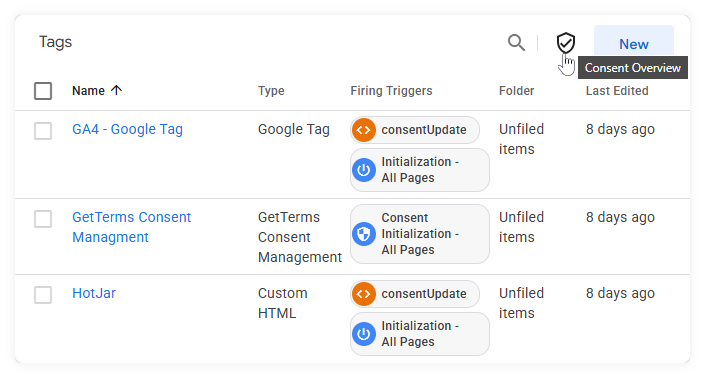Click the Folder column header
705x378 pixels.
pyautogui.click(x=516, y=91)
